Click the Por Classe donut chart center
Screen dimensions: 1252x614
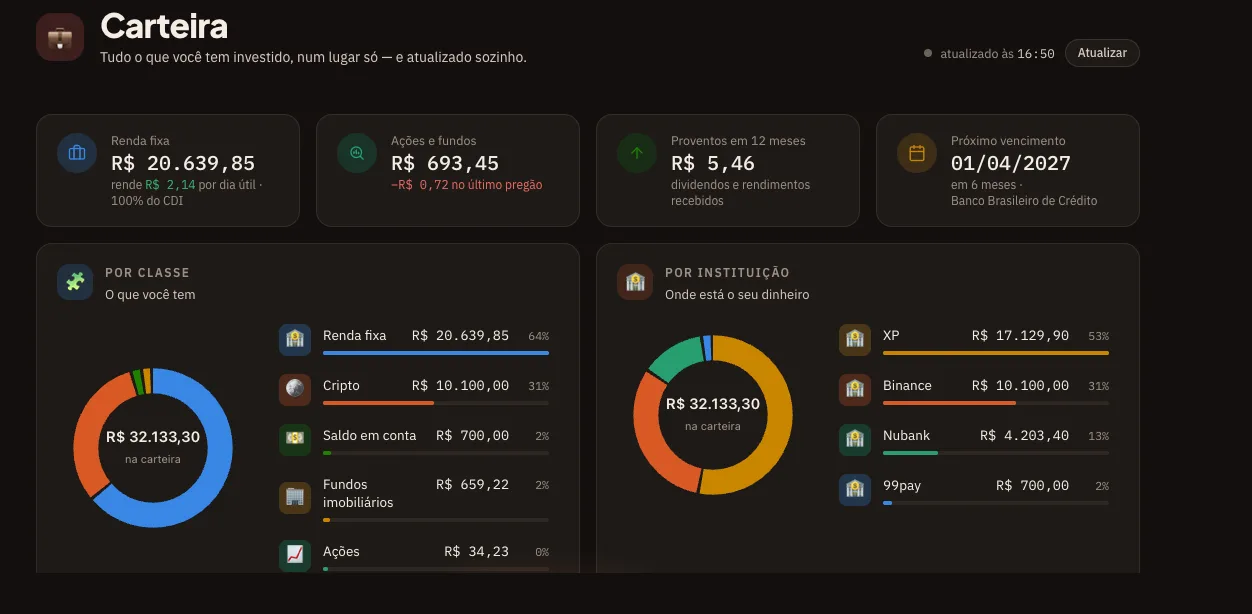point(153,447)
